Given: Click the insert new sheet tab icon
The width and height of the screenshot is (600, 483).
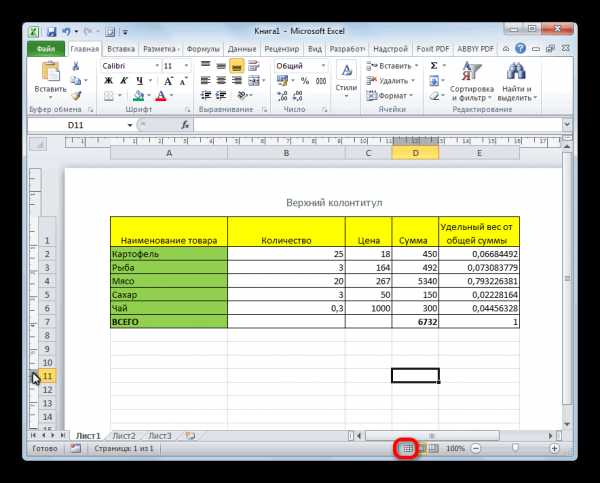Looking at the screenshot, I should coord(190,436).
